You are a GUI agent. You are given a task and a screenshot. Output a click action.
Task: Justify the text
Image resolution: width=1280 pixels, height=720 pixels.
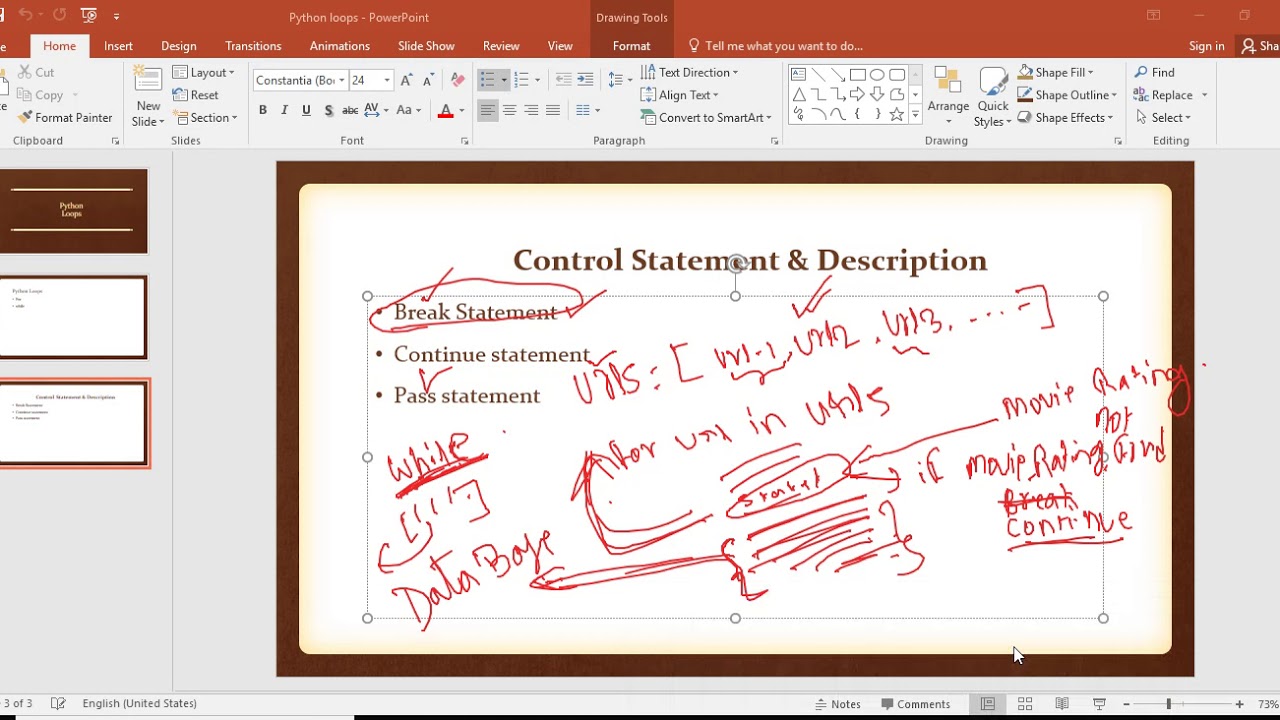553,110
